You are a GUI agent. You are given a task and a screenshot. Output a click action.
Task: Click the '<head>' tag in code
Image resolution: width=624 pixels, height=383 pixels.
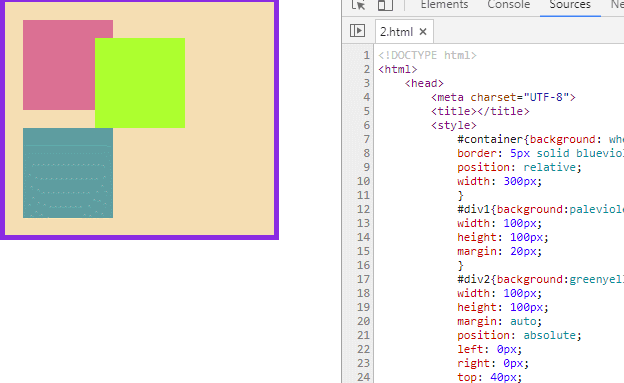point(424,83)
